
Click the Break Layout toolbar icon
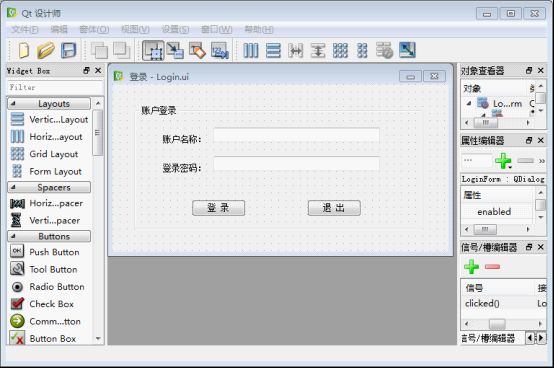point(384,50)
